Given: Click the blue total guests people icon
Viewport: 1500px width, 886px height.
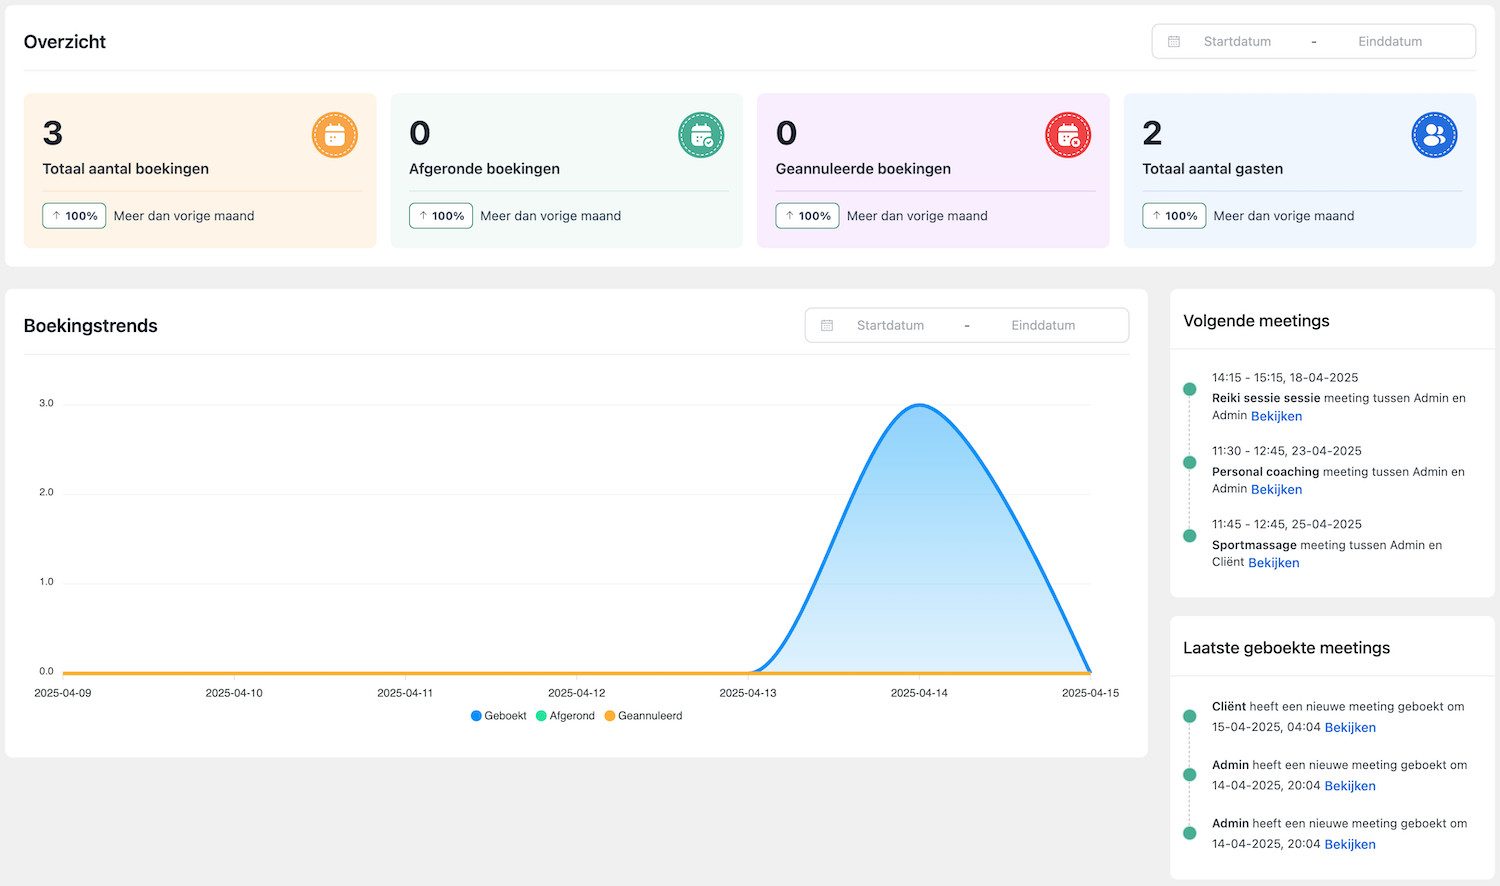Looking at the screenshot, I should click(1434, 135).
